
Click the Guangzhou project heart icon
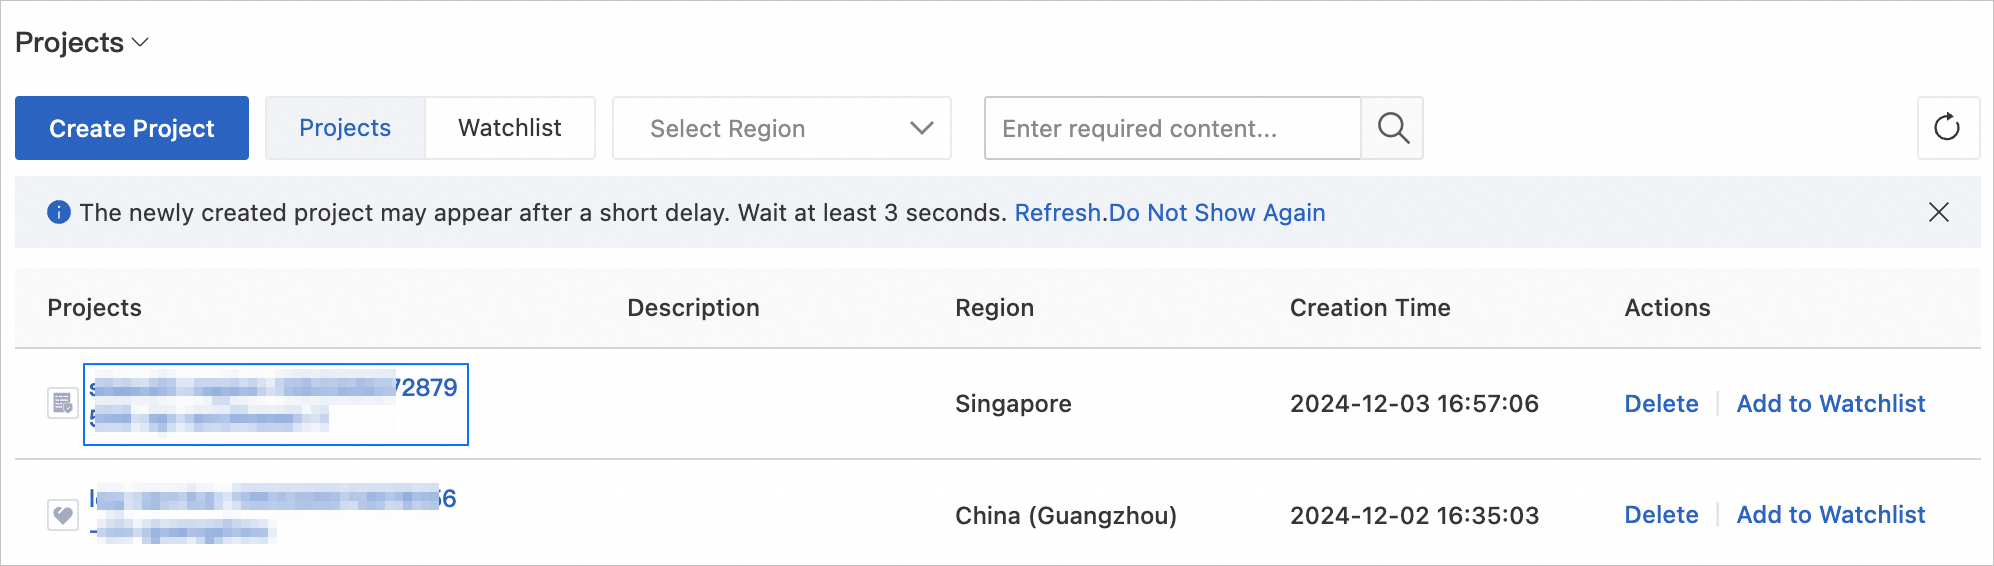point(63,515)
